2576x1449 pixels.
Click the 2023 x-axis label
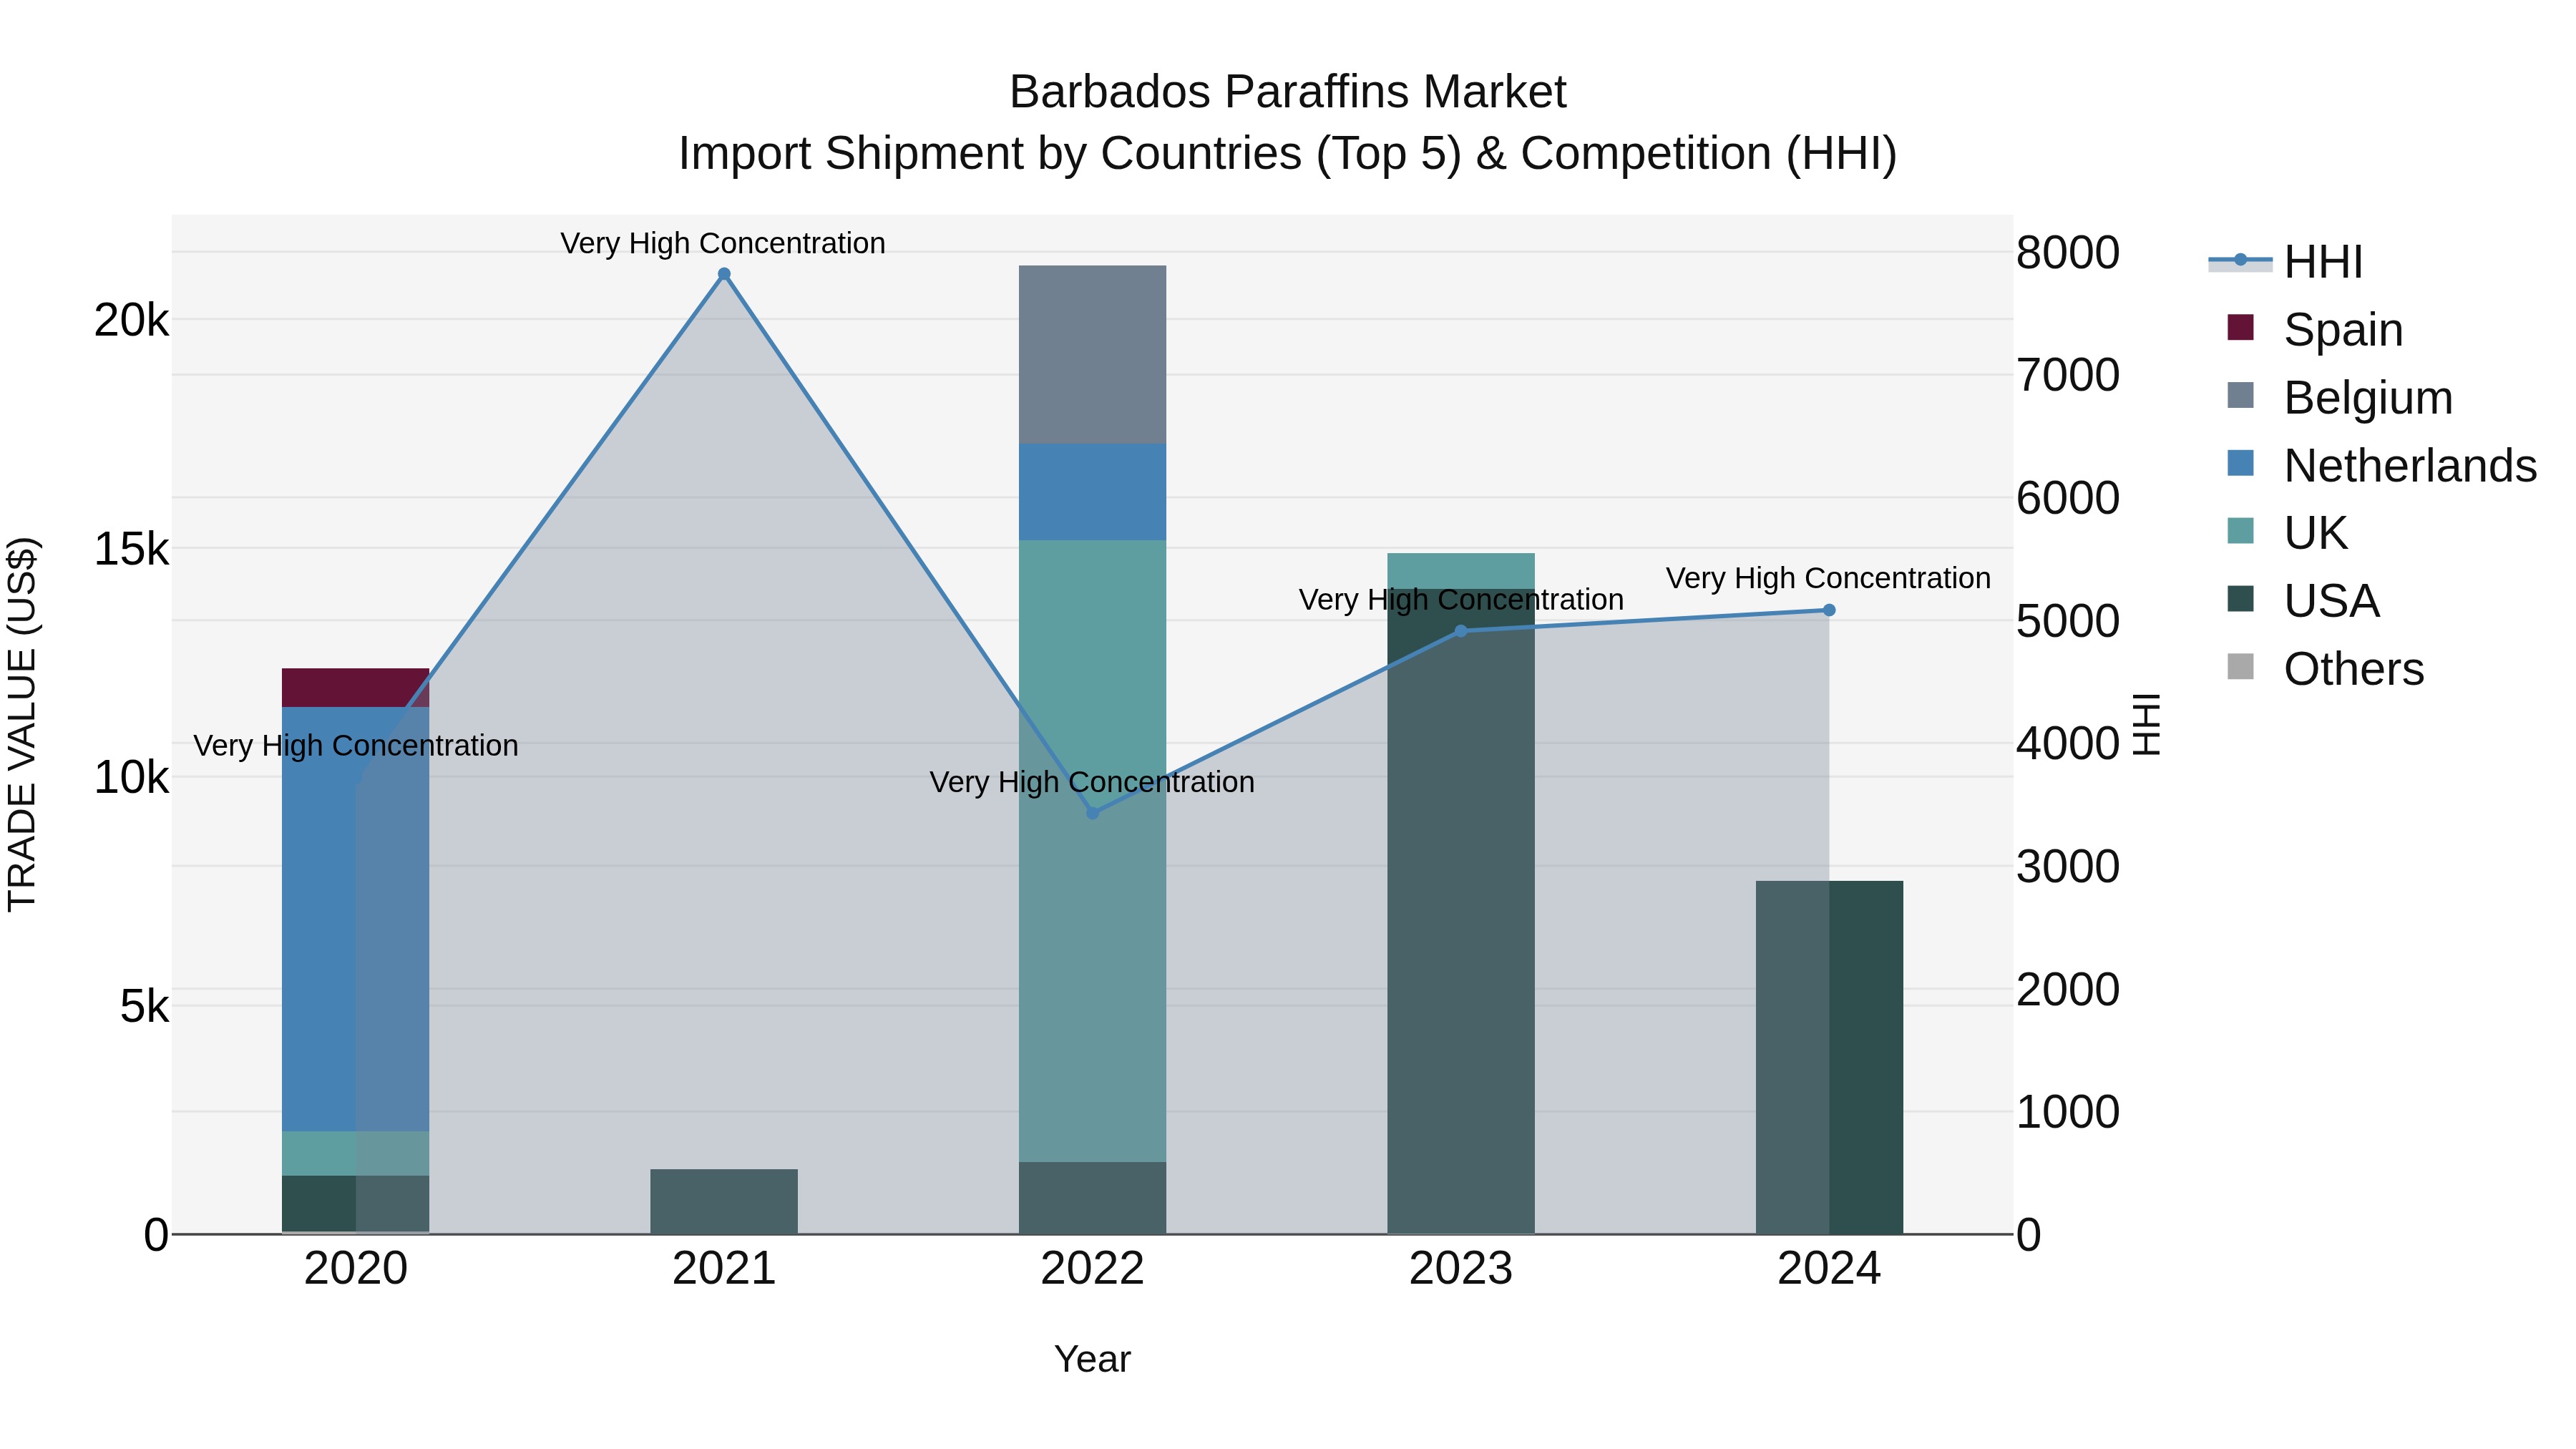pos(1461,1269)
